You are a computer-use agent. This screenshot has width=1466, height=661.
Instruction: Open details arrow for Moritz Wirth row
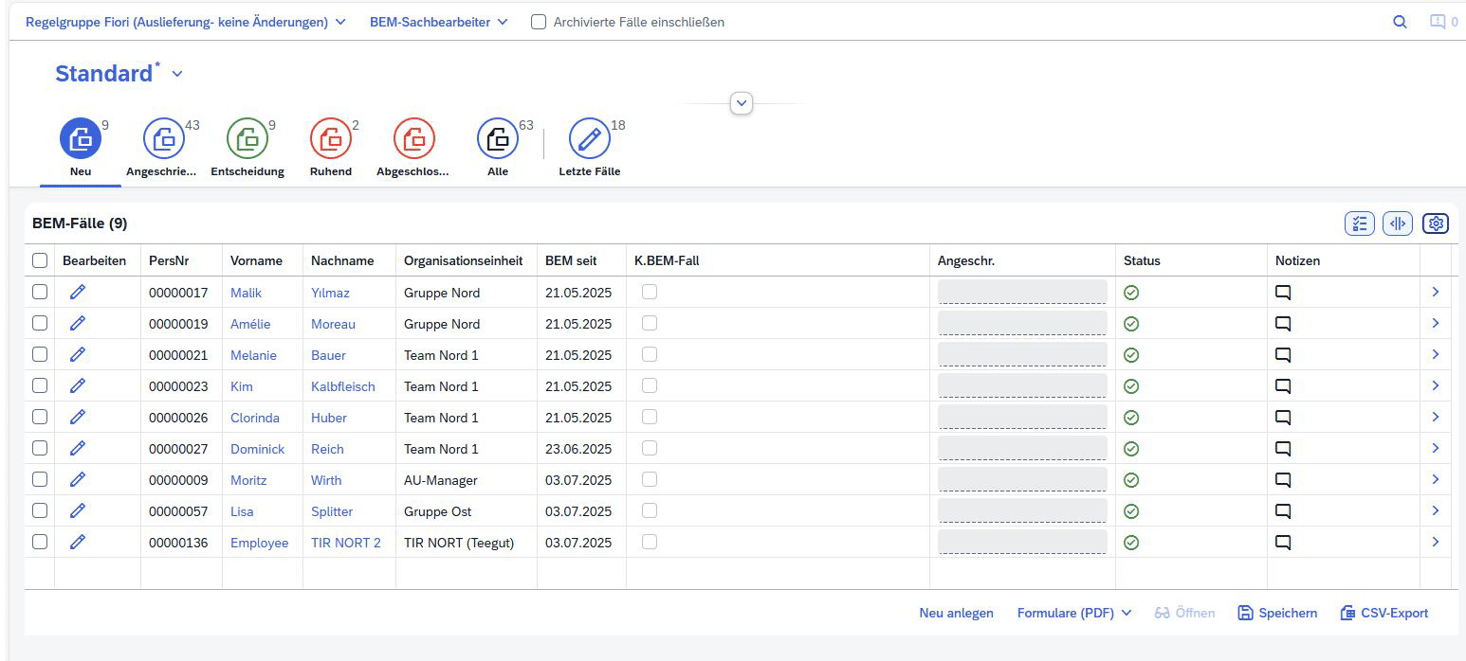1435,479
